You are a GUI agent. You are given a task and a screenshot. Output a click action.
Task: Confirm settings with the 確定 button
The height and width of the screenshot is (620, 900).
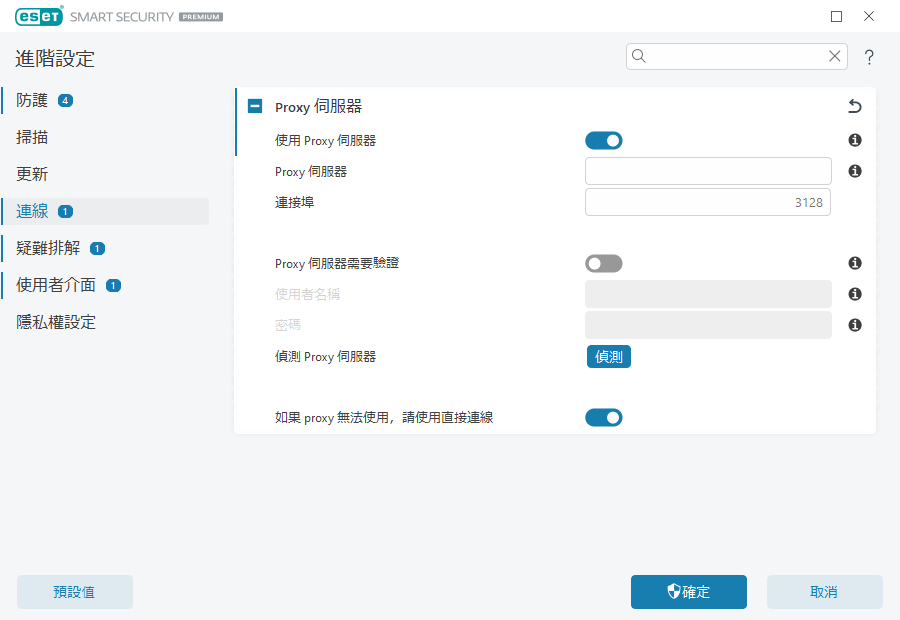(688, 592)
